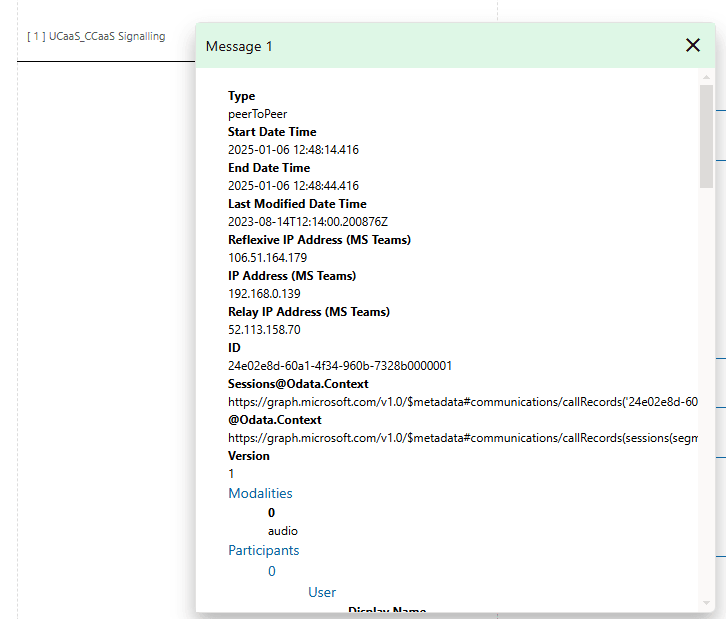
Task: Click the ID value 24e02e8d-60a1-4f34-960b-7328b0000001
Action: (x=340, y=366)
